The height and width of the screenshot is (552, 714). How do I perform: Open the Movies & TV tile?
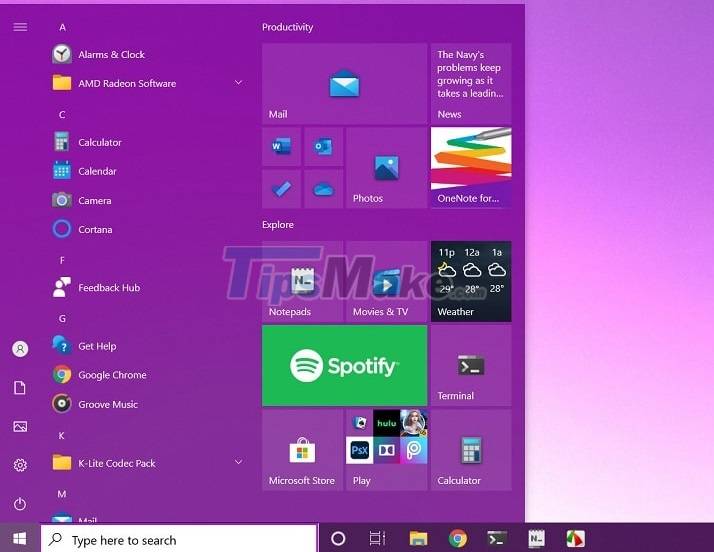(x=387, y=281)
